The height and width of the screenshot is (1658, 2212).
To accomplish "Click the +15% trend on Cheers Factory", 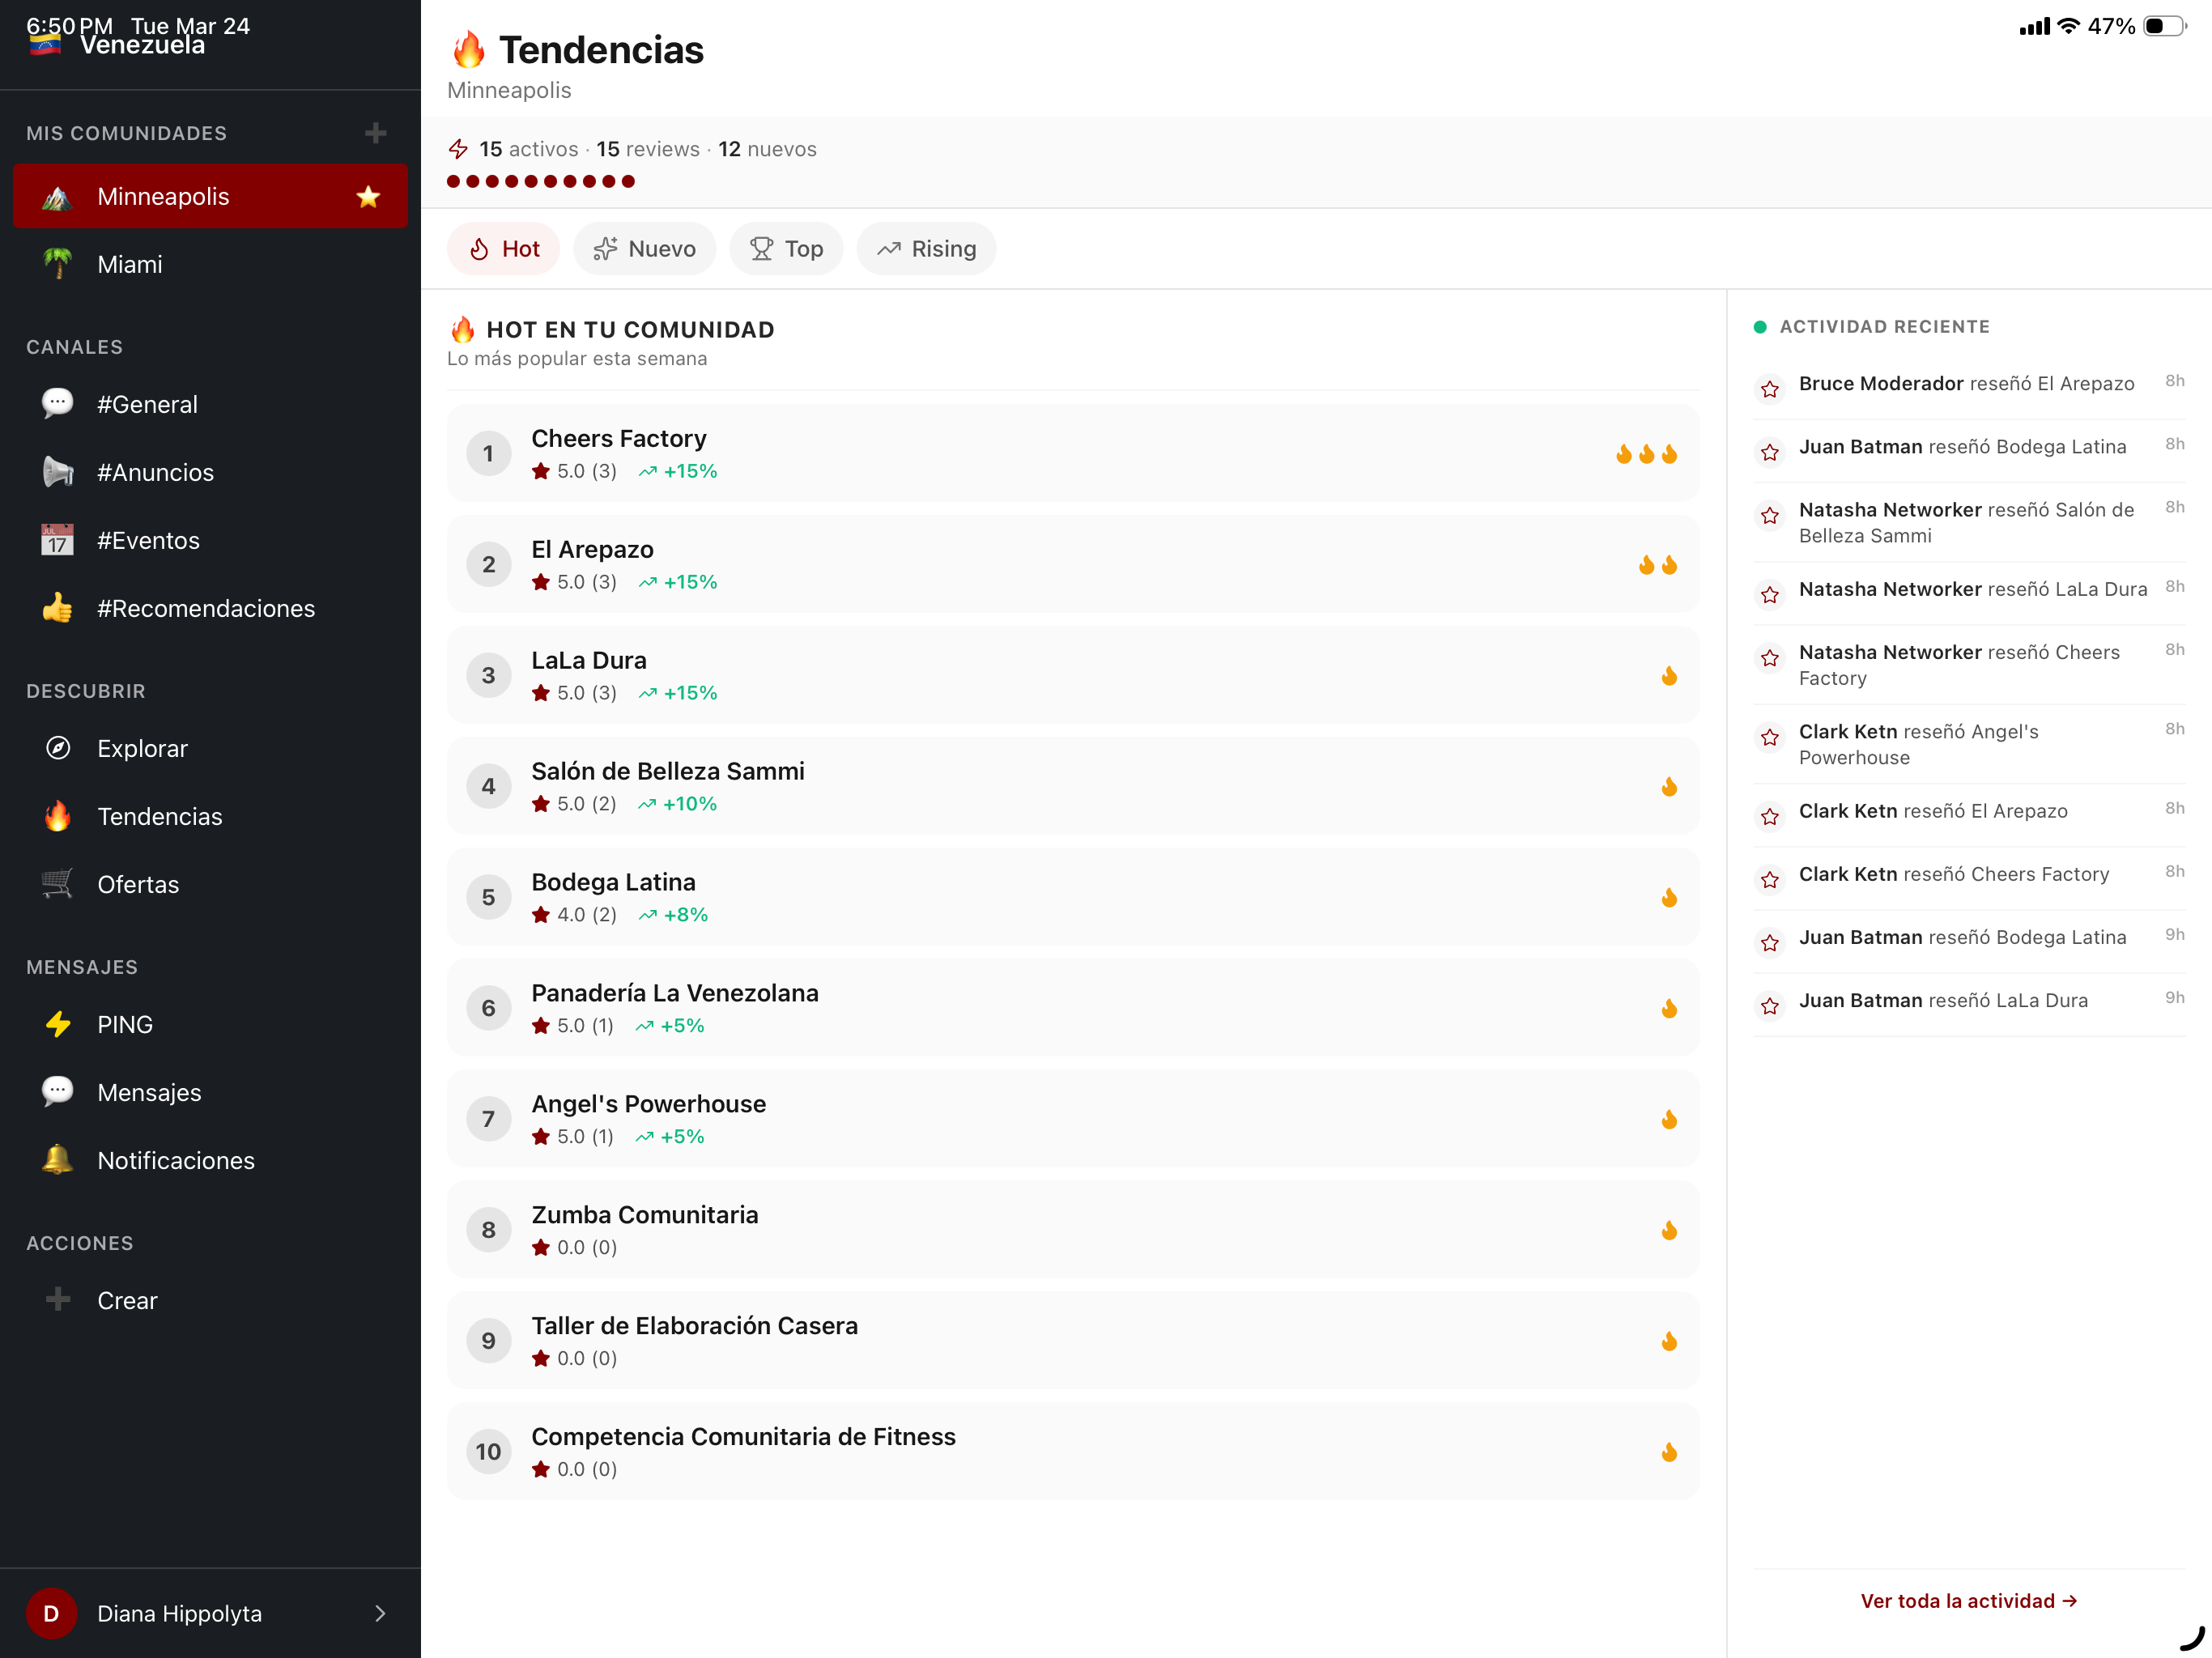I will 678,471.
